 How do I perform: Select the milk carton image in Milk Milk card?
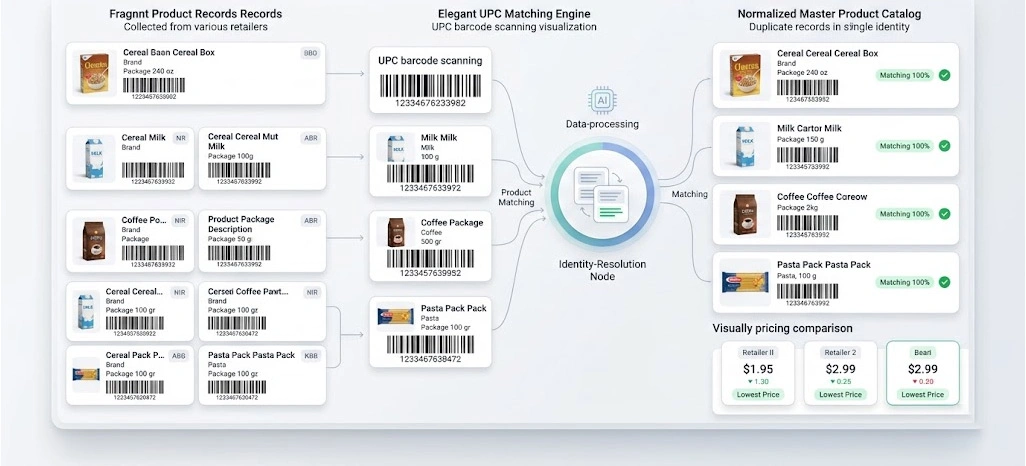[x=395, y=147]
